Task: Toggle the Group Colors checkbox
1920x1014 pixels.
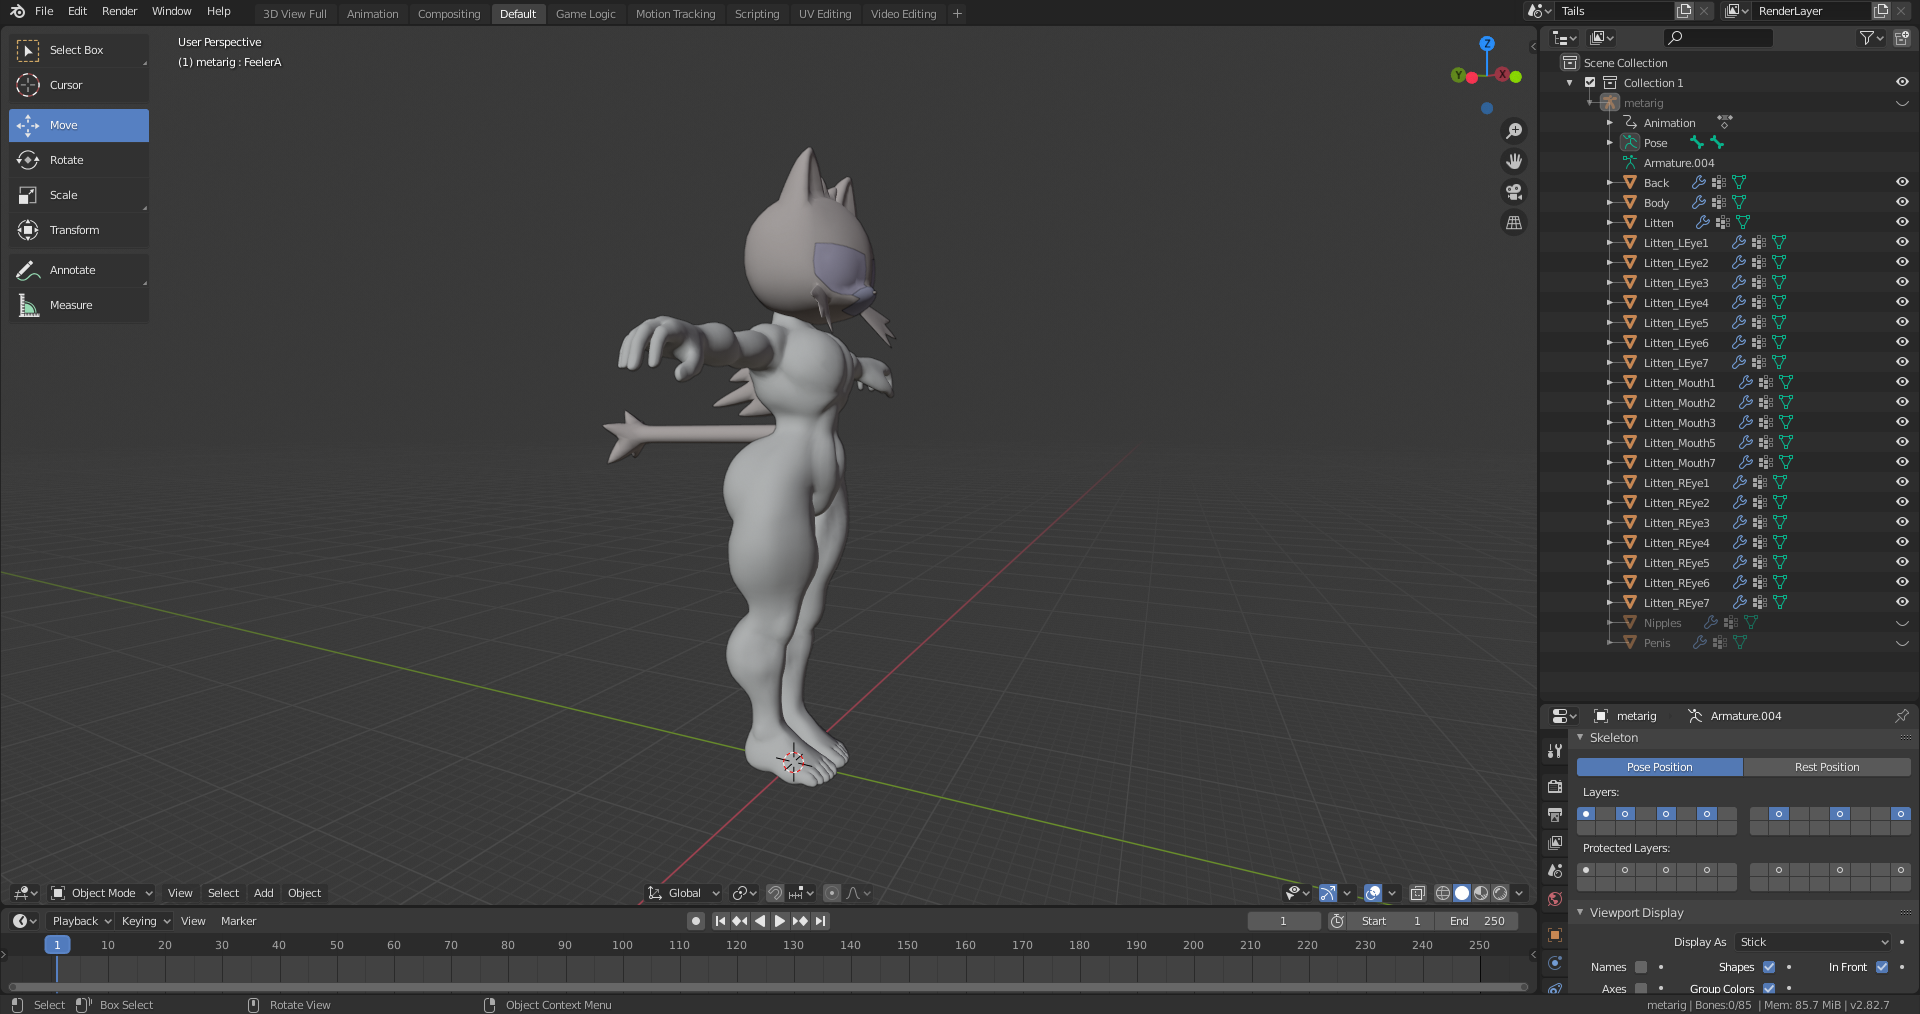Action: tap(1768, 988)
